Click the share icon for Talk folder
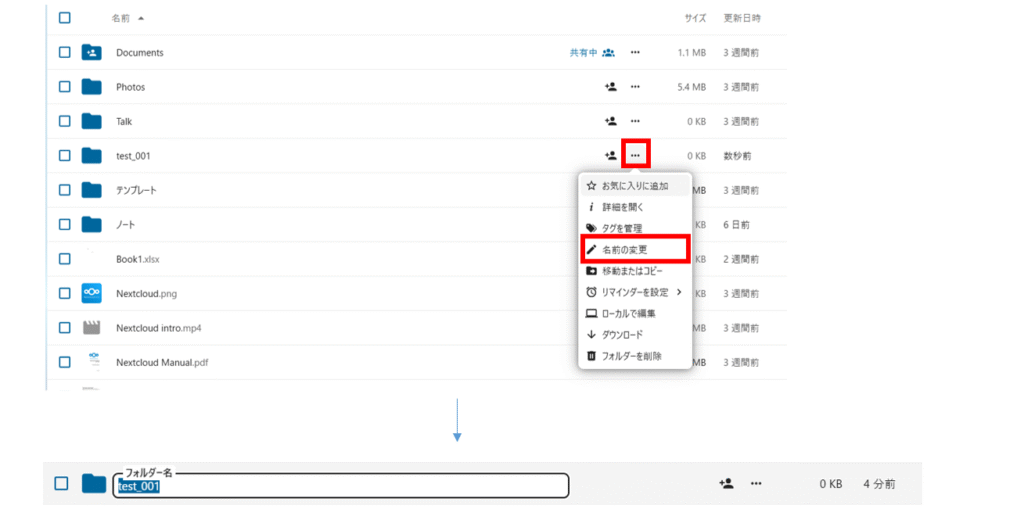The image size is (1024, 520). [x=610, y=121]
